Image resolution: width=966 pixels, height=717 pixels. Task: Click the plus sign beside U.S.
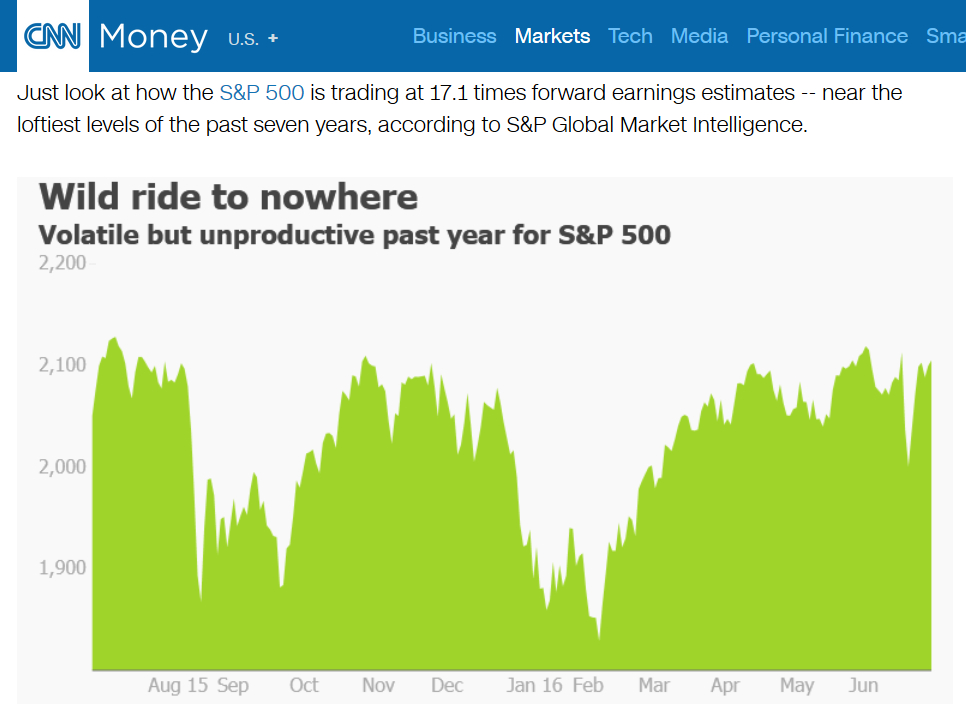pyautogui.click(x=273, y=38)
